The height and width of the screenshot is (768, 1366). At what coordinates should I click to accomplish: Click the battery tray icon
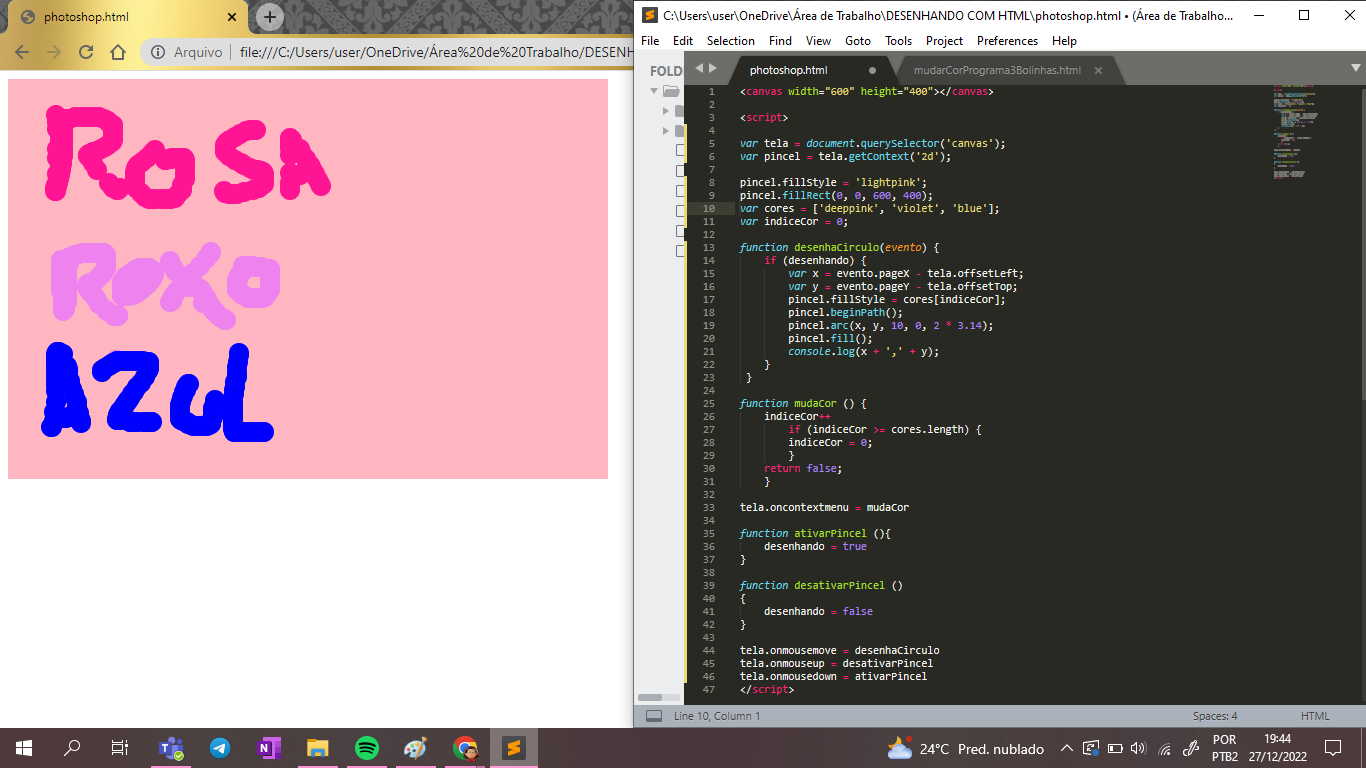click(x=1115, y=748)
